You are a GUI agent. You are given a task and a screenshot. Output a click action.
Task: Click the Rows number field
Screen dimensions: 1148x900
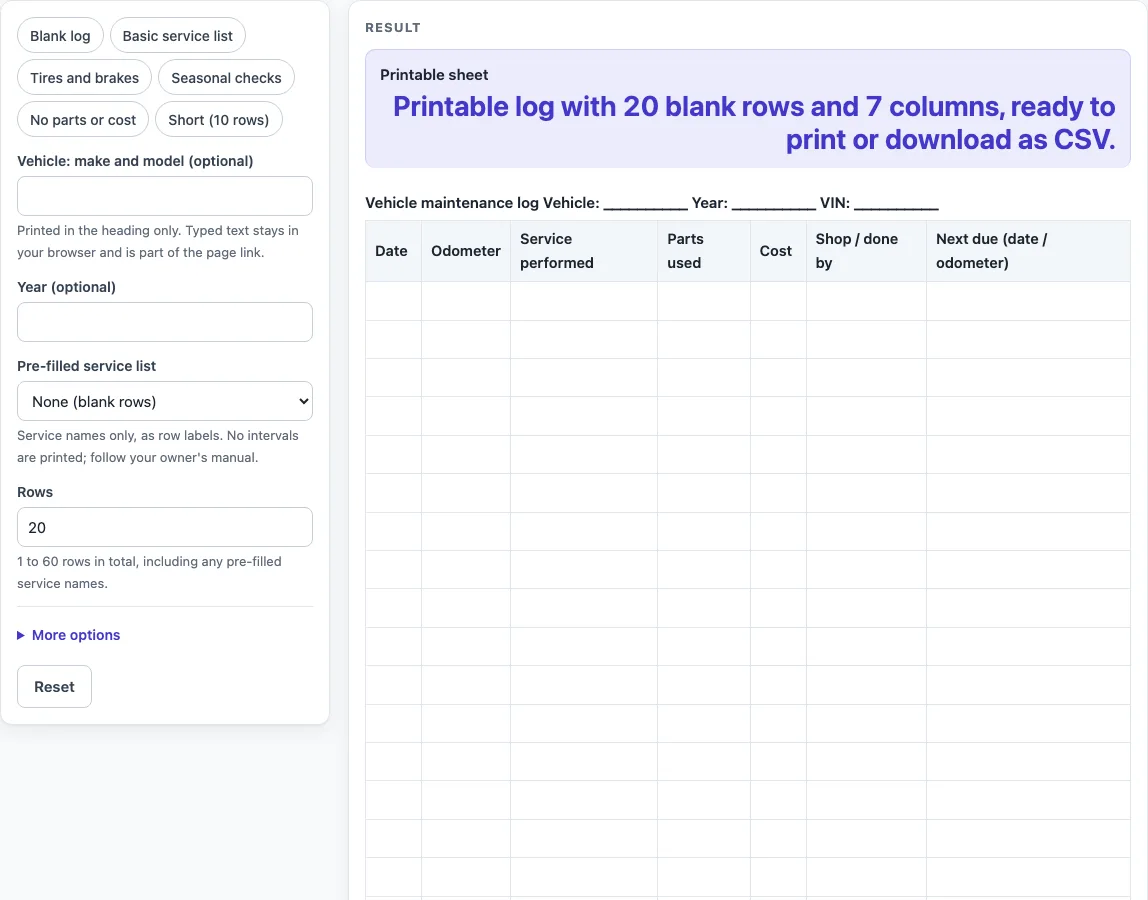point(165,527)
